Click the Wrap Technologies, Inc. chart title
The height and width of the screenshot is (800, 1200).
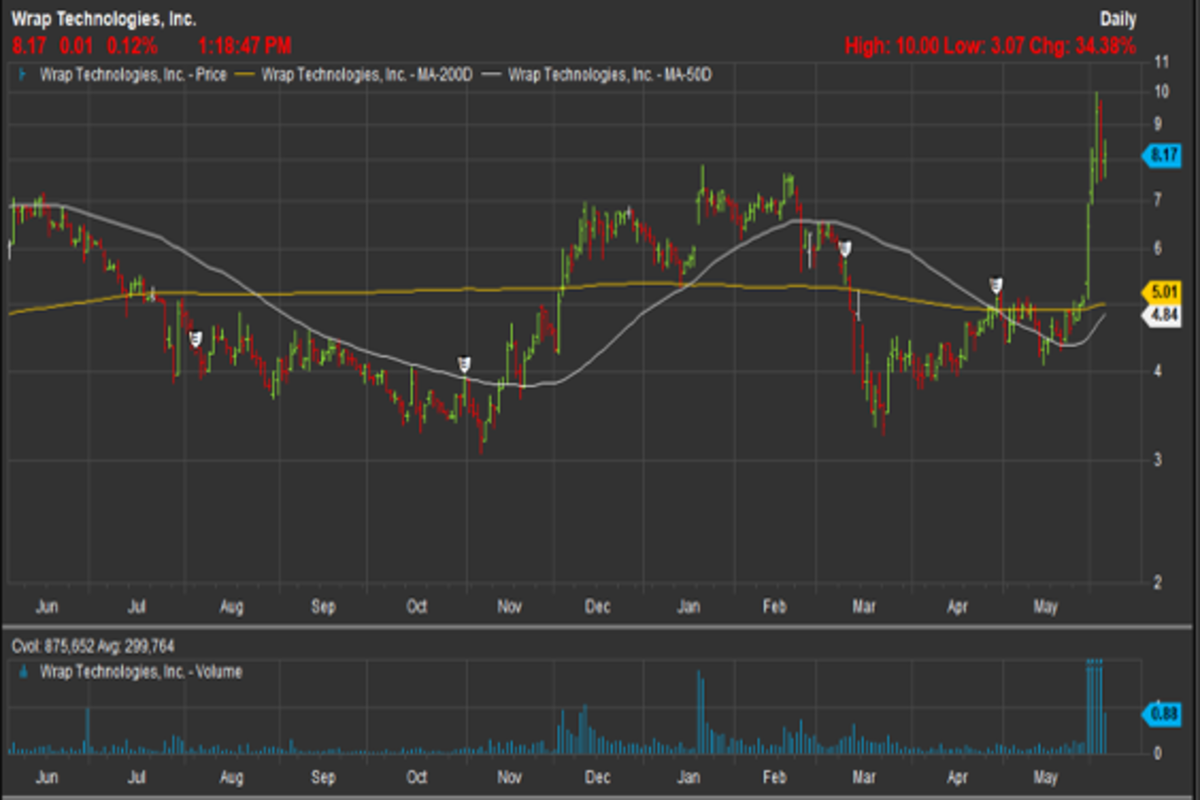point(104,19)
